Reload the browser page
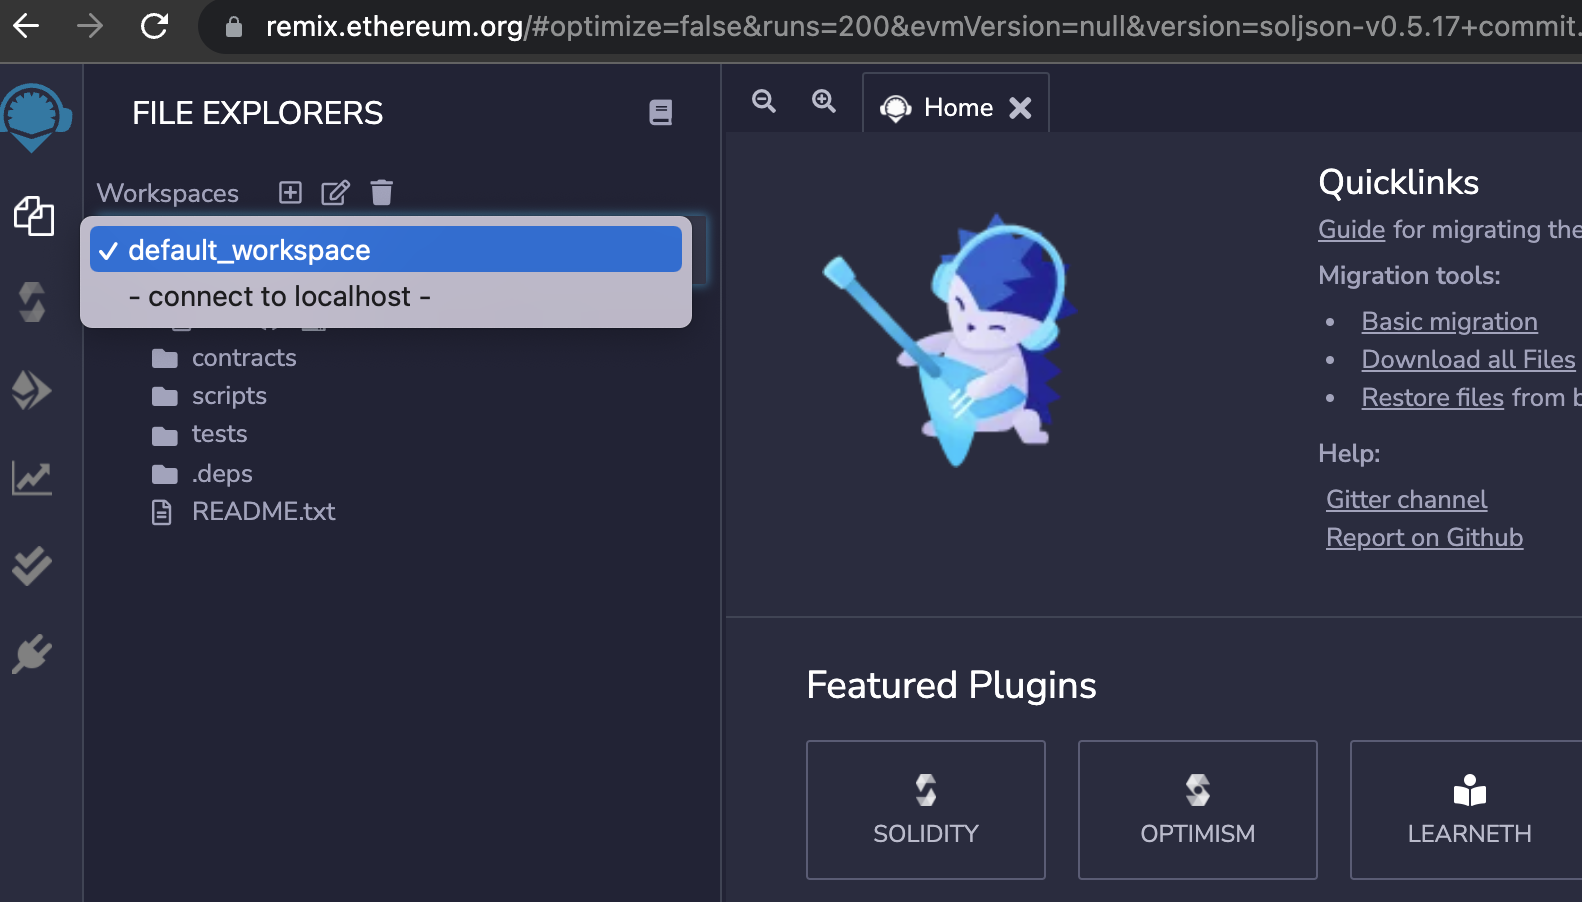This screenshot has height=902, width=1582. (154, 26)
